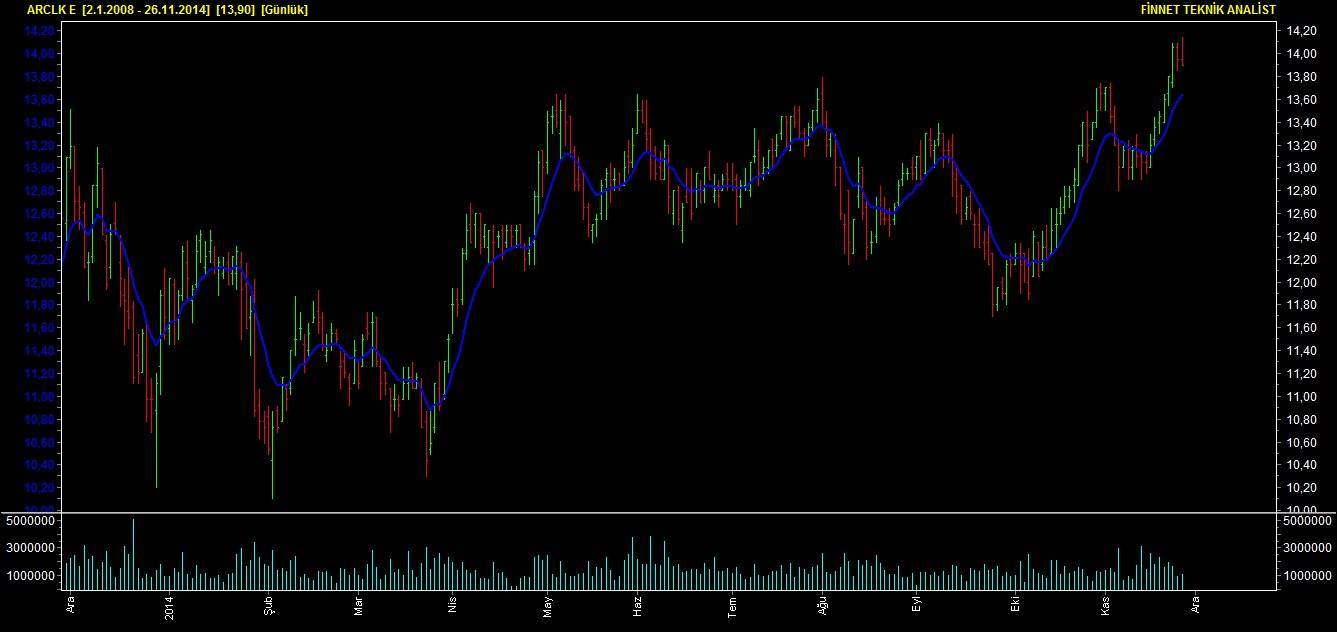
Task: Click the 14,20 price on right axis
Action: tap(1301, 31)
